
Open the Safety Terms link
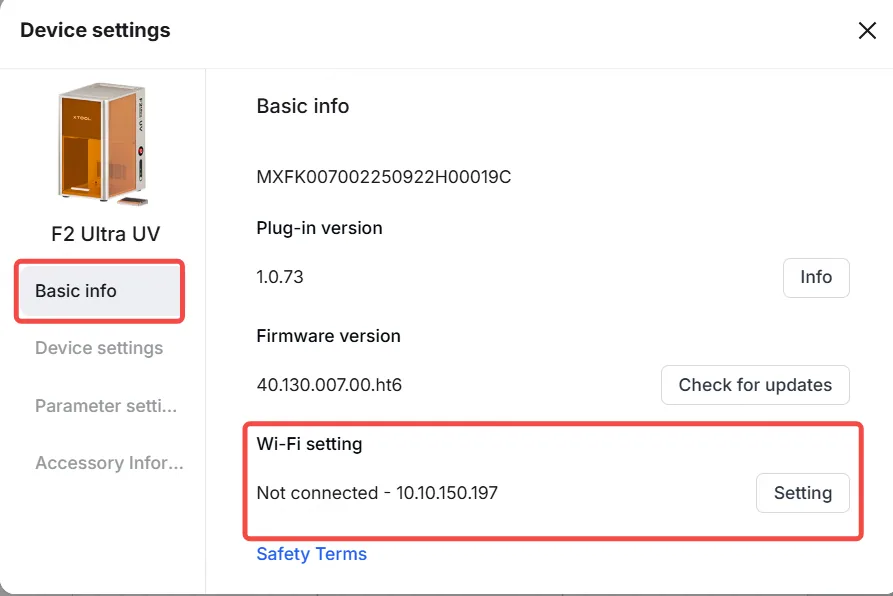coord(312,554)
